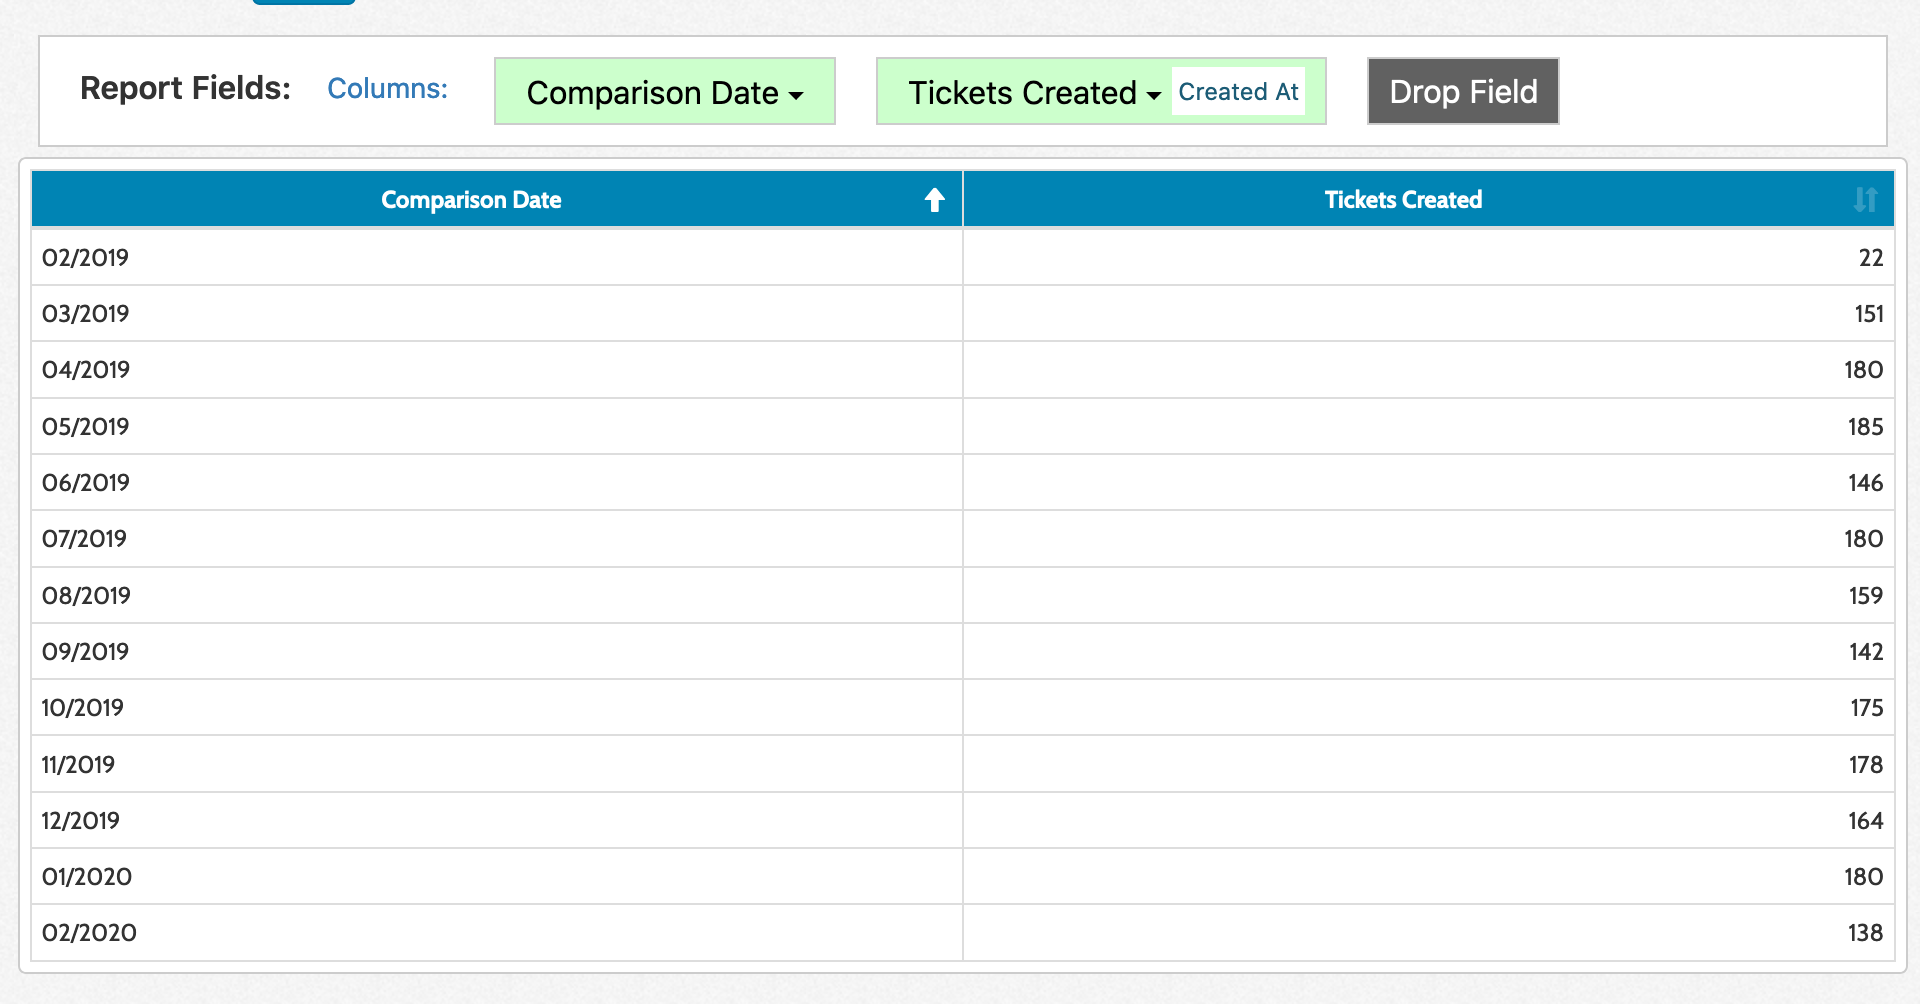The height and width of the screenshot is (1004, 1920).
Task: Select the Tickets Created column header
Action: pos(1402,199)
